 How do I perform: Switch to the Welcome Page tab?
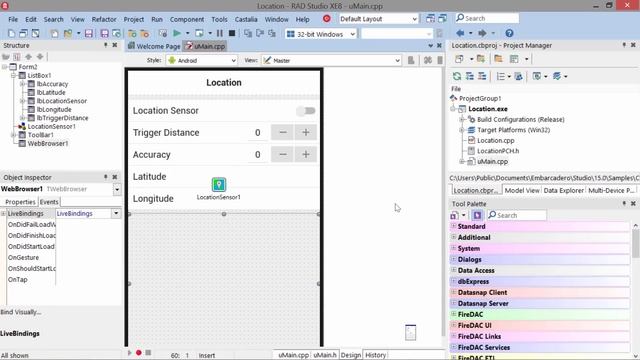point(154,46)
